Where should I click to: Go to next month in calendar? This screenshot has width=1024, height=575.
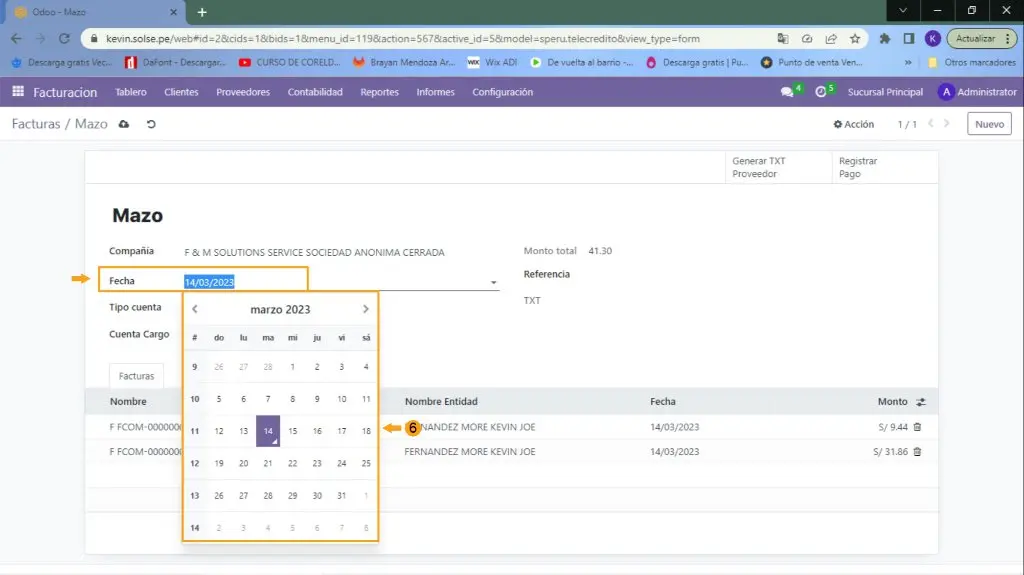366,310
